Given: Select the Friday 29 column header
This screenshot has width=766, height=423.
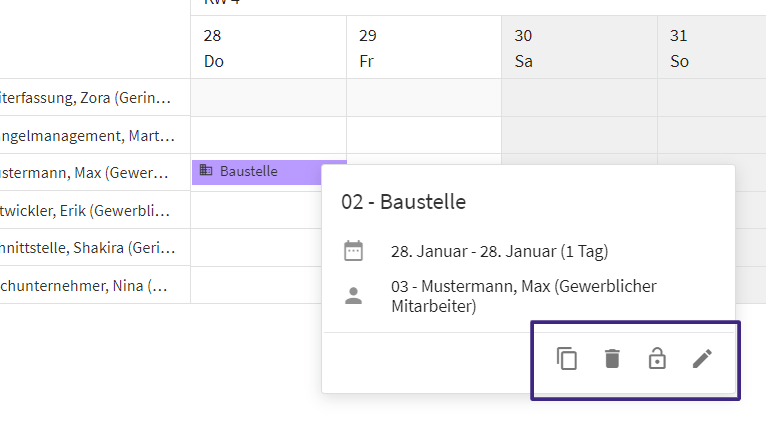Looking at the screenshot, I should coord(424,47).
